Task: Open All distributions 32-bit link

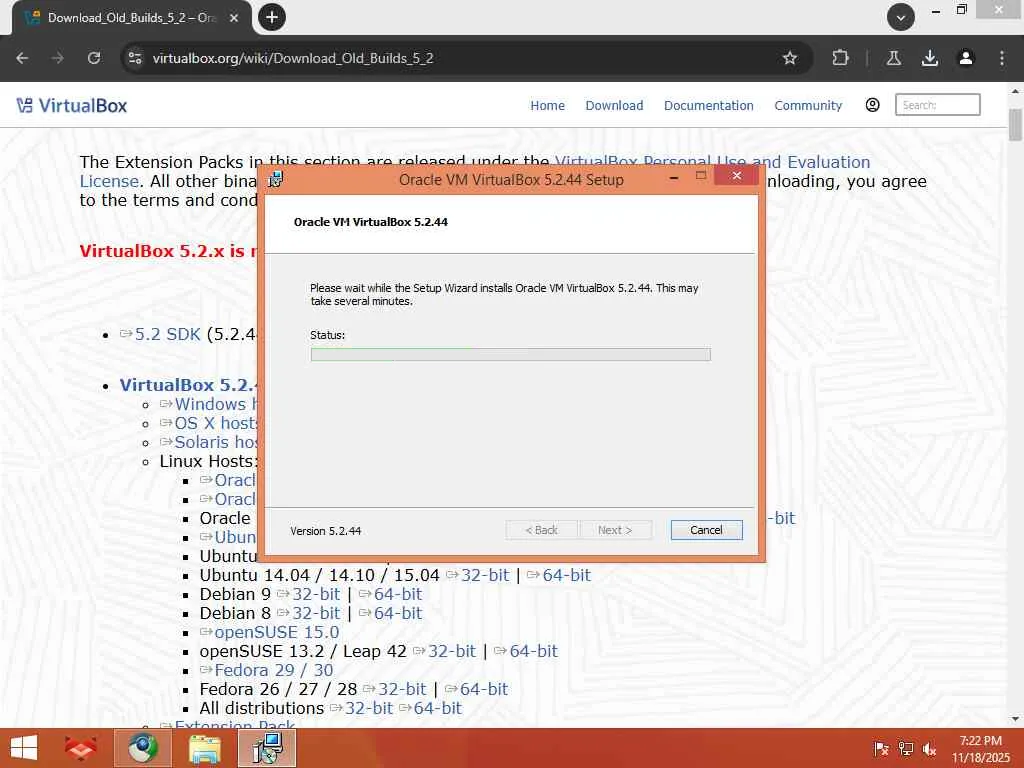Action: (368, 708)
